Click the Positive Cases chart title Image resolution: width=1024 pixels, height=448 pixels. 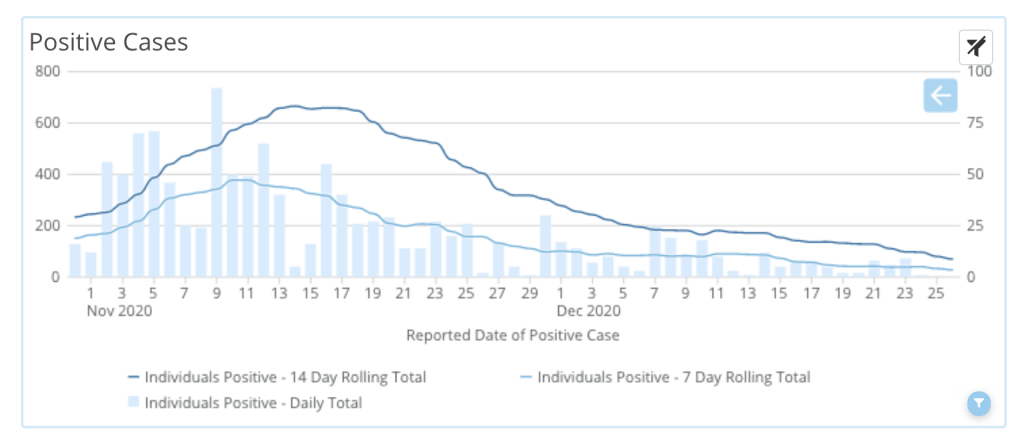tap(109, 43)
